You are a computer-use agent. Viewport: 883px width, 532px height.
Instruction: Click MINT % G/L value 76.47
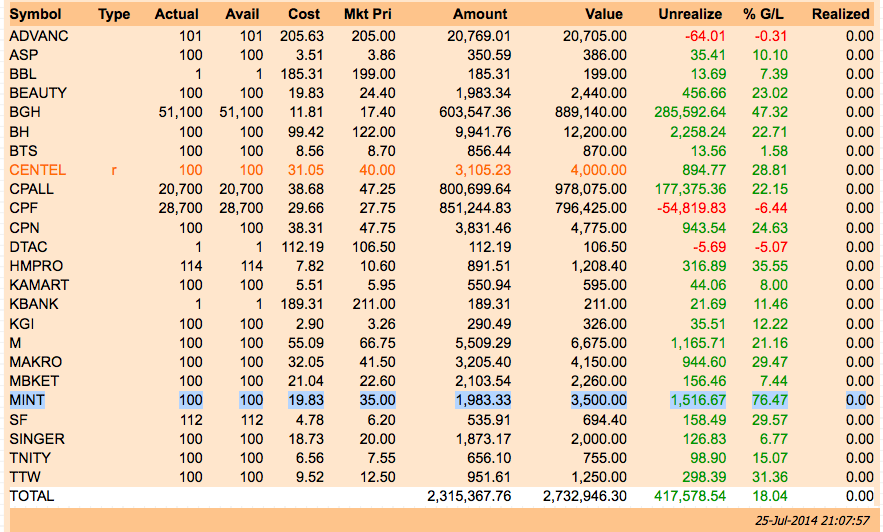click(x=770, y=400)
